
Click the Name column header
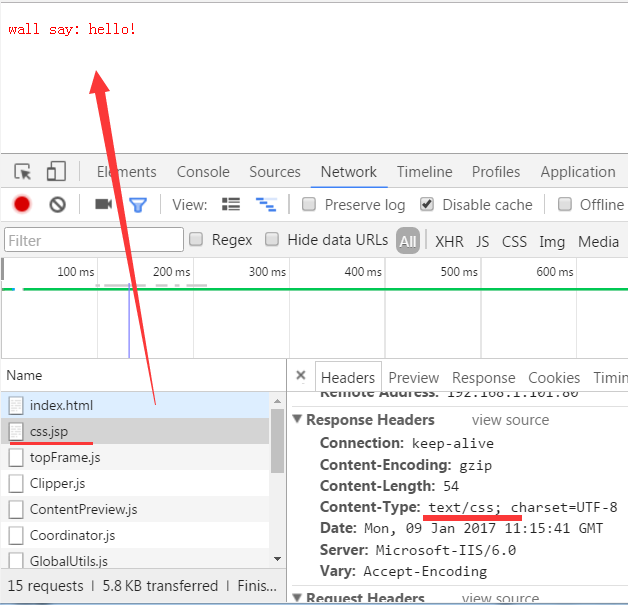143,375
